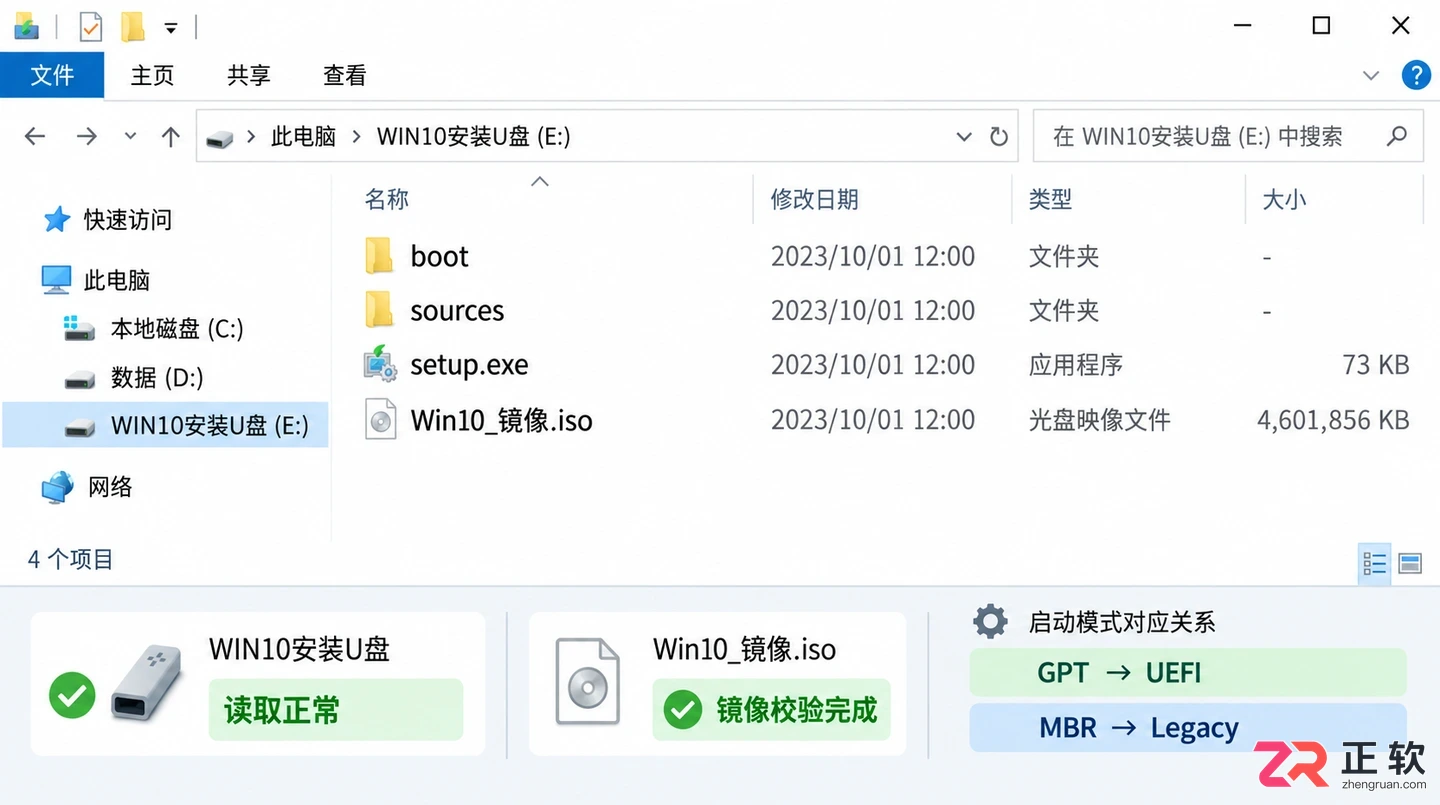The width and height of the screenshot is (1440, 805).
Task: Sort by the 大小 column header
Action: tap(1284, 199)
